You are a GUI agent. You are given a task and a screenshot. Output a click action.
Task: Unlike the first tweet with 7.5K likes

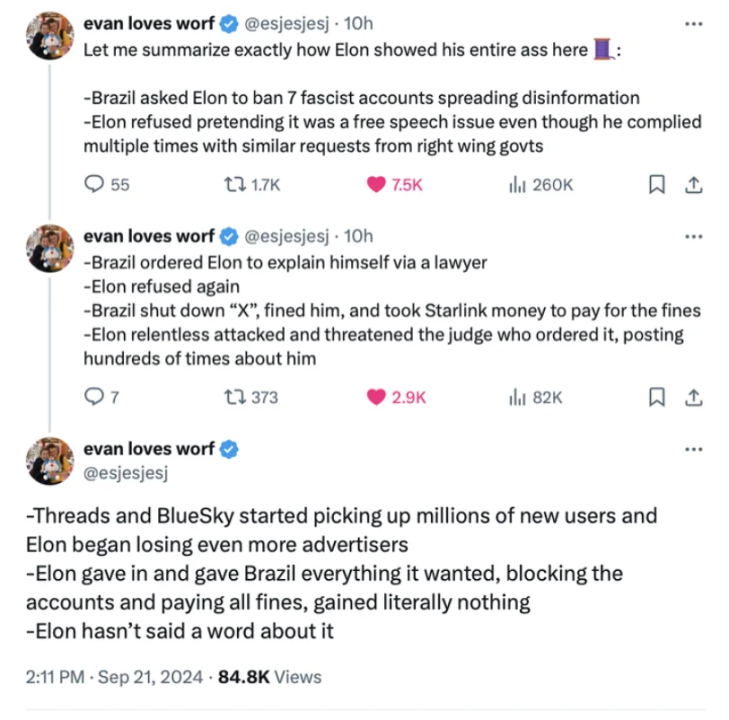(x=377, y=184)
